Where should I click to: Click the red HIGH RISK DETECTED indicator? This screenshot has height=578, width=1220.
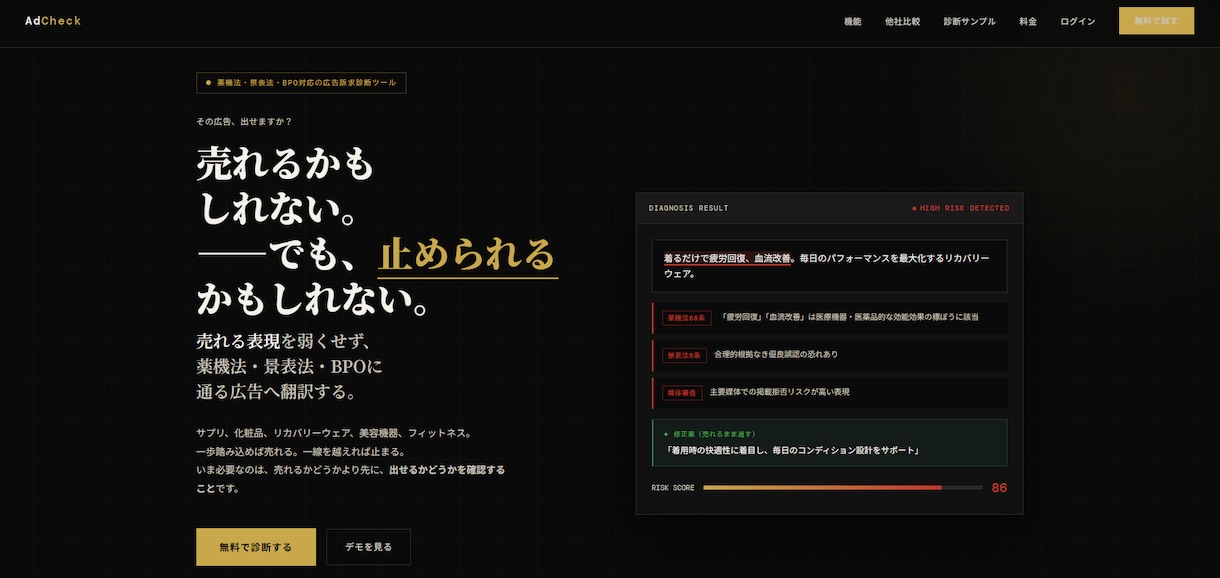pos(960,208)
